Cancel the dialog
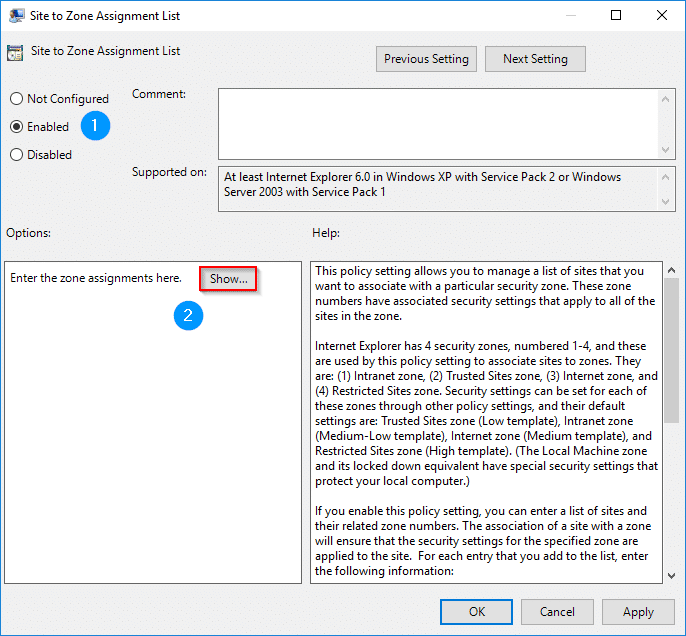The image size is (686, 636). pos(557,612)
